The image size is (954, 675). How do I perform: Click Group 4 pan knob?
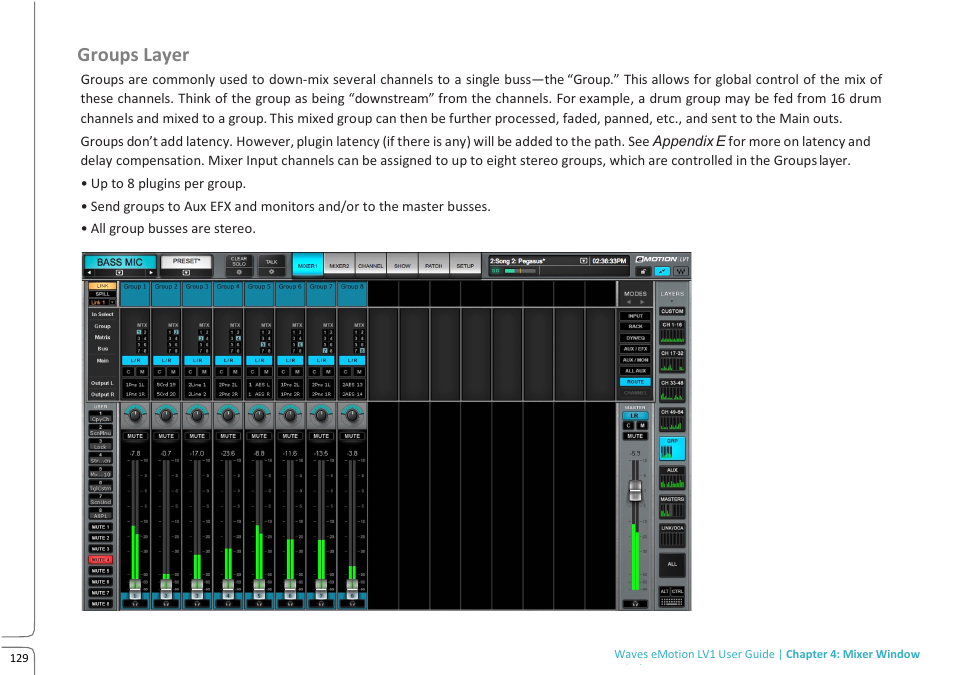(228, 416)
